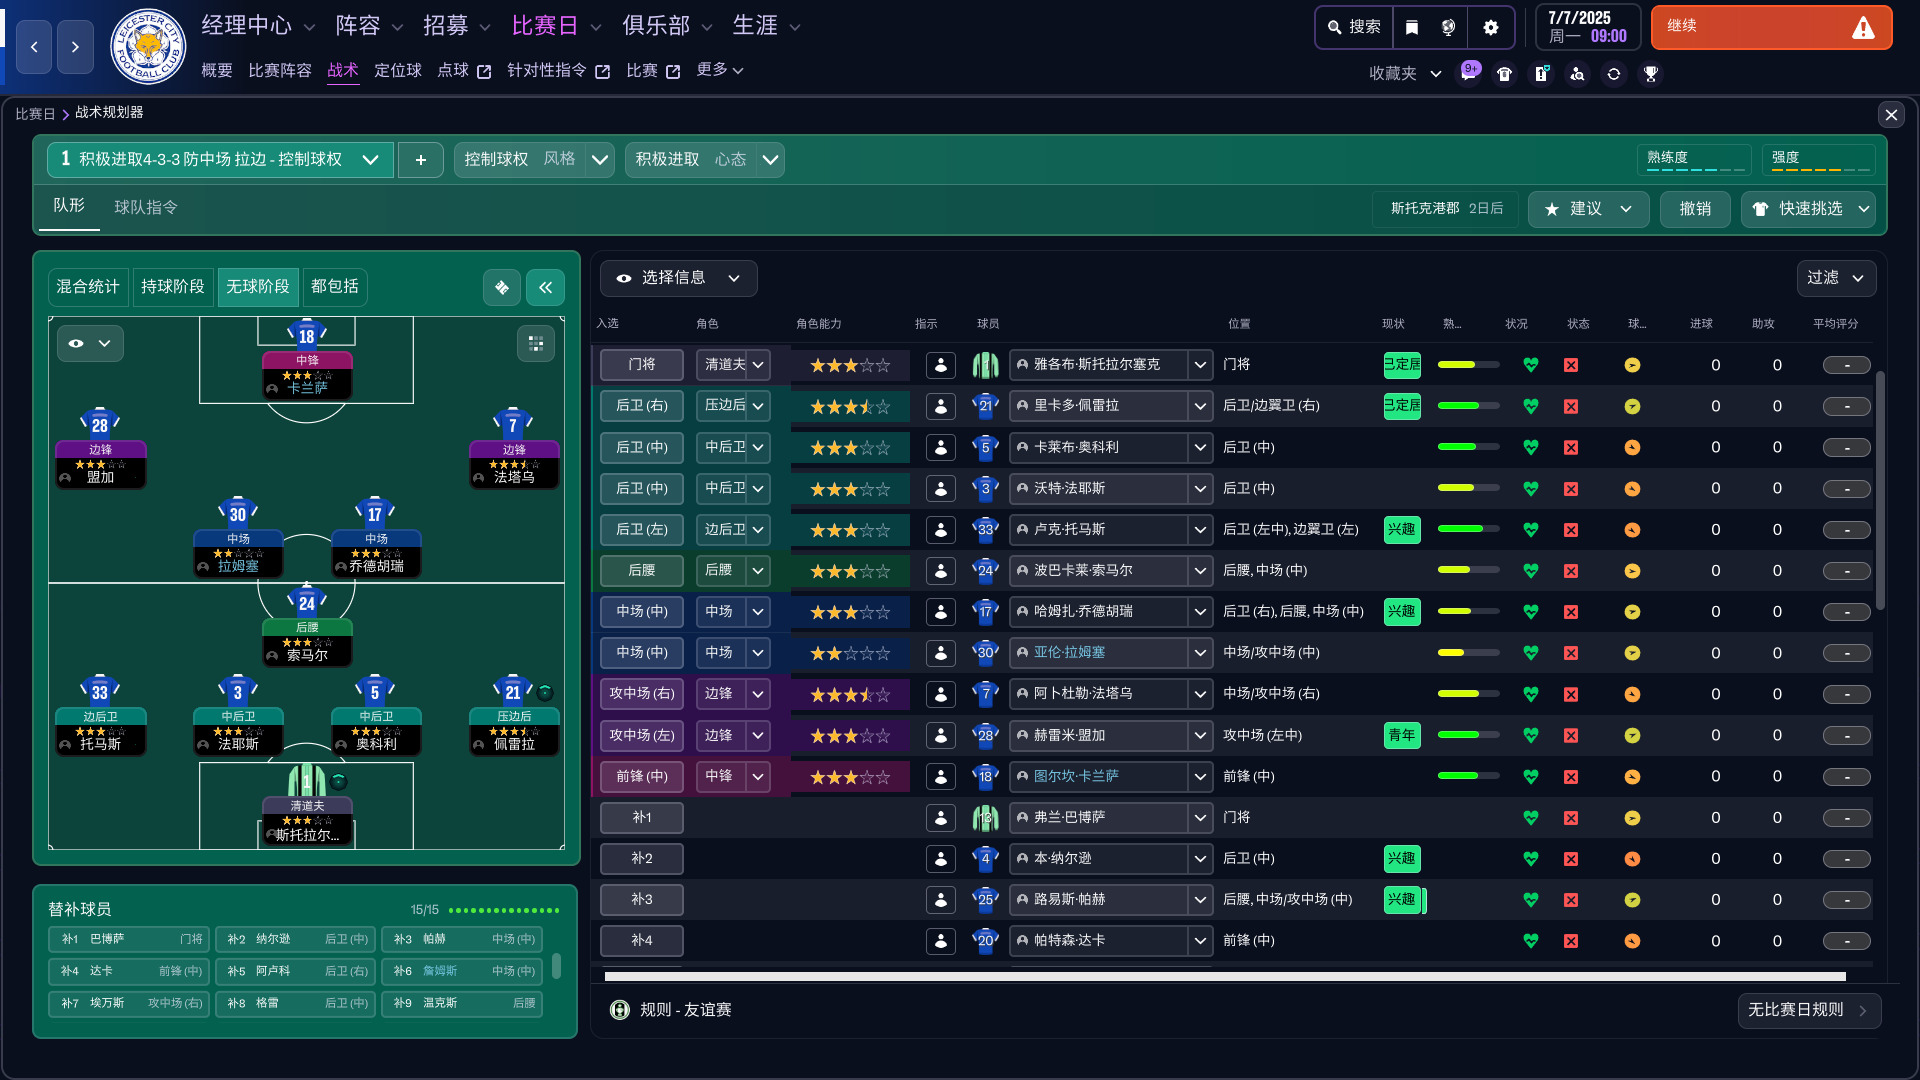Toggle the eye visibility dropdown on pitch
1920x1080 pixels.
(x=90, y=344)
